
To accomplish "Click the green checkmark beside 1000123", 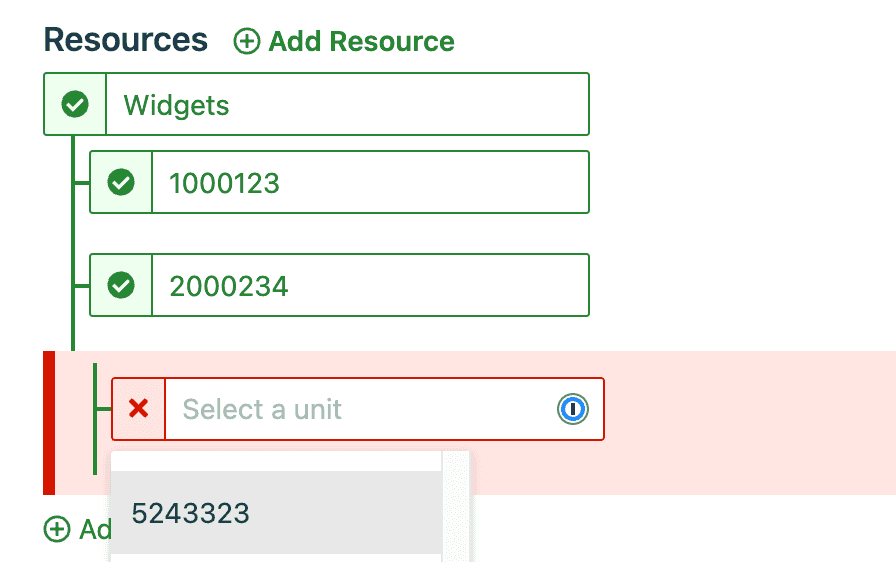I will point(121,182).
